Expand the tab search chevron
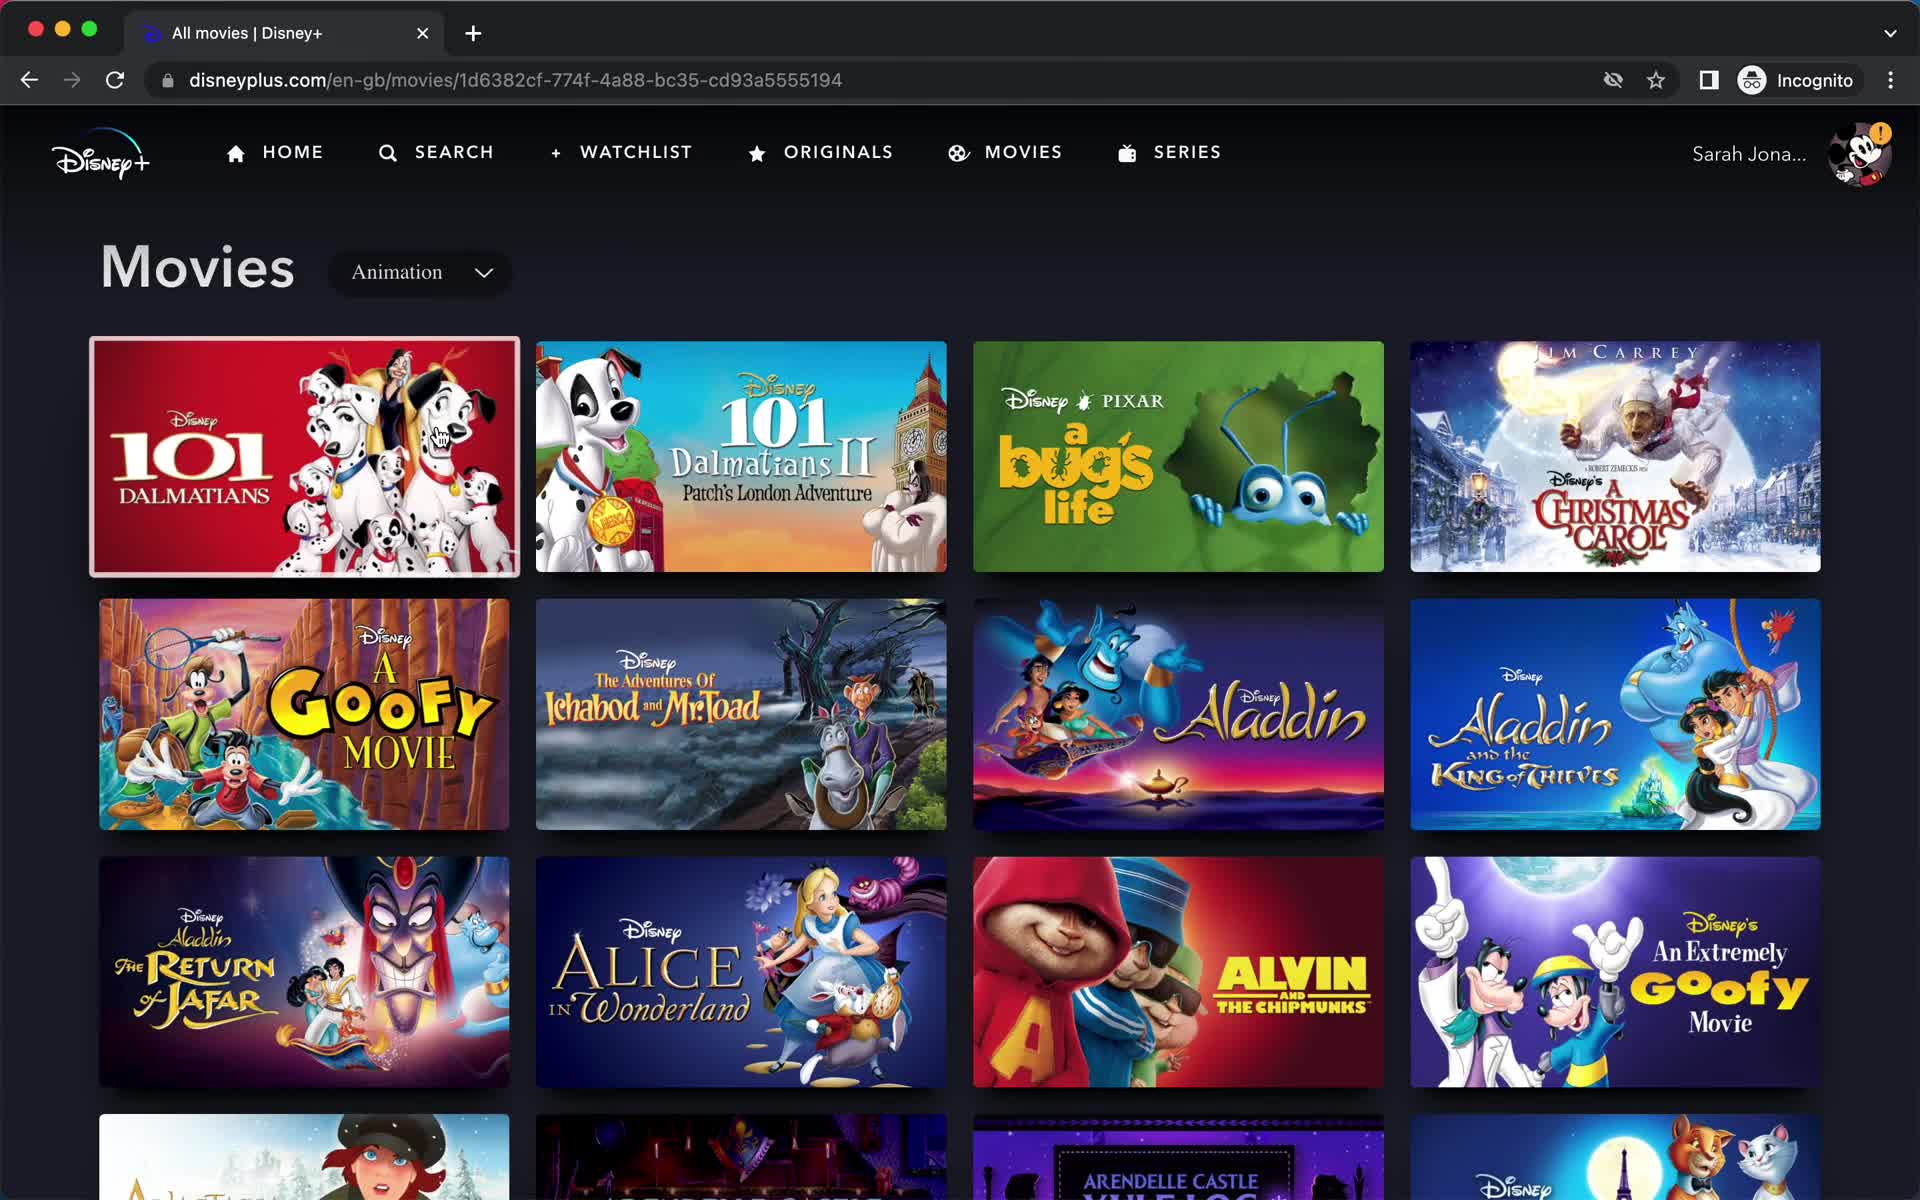Viewport: 1920px width, 1200px height. [x=1890, y=33]
